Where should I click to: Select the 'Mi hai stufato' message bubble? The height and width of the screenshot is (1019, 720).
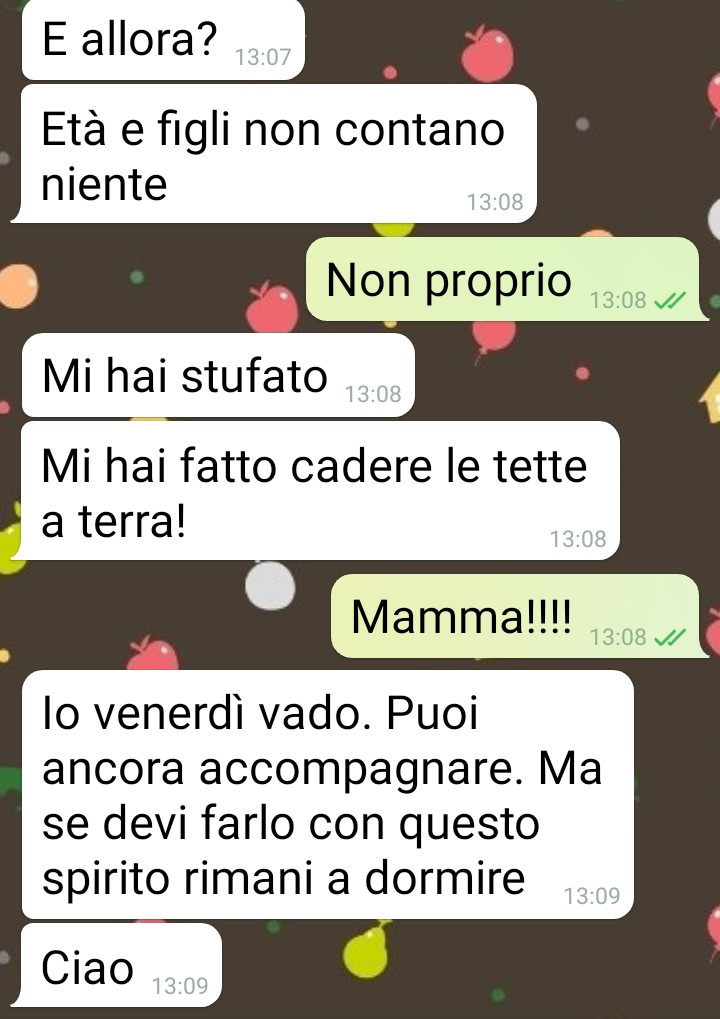(218, 375)
